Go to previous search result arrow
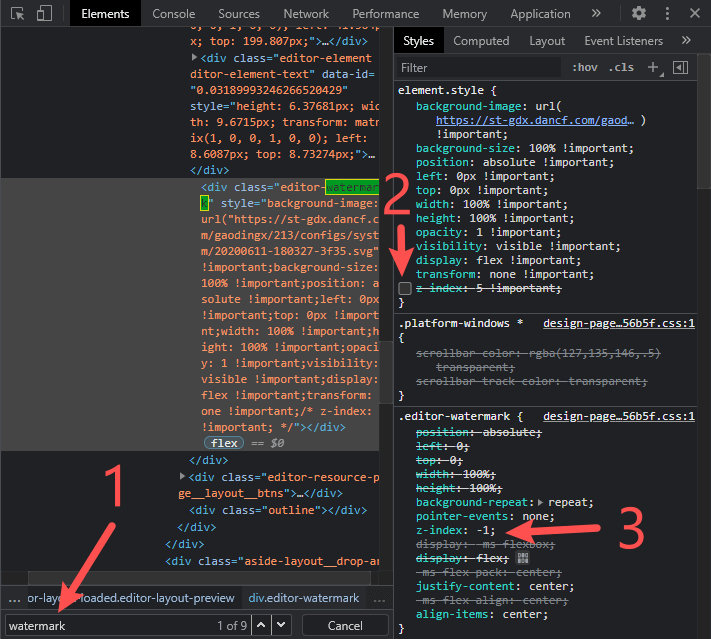This screenshot has height=639, width=711. 261,625
